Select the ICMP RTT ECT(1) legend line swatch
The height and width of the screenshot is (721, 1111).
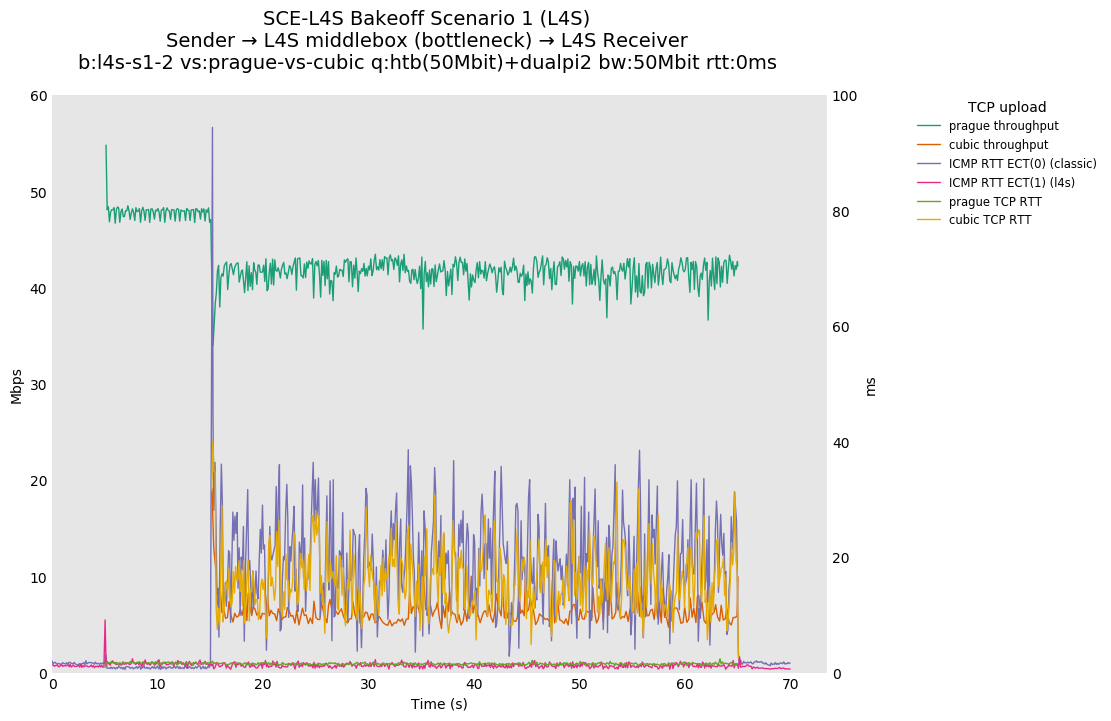tap(929, 183)
